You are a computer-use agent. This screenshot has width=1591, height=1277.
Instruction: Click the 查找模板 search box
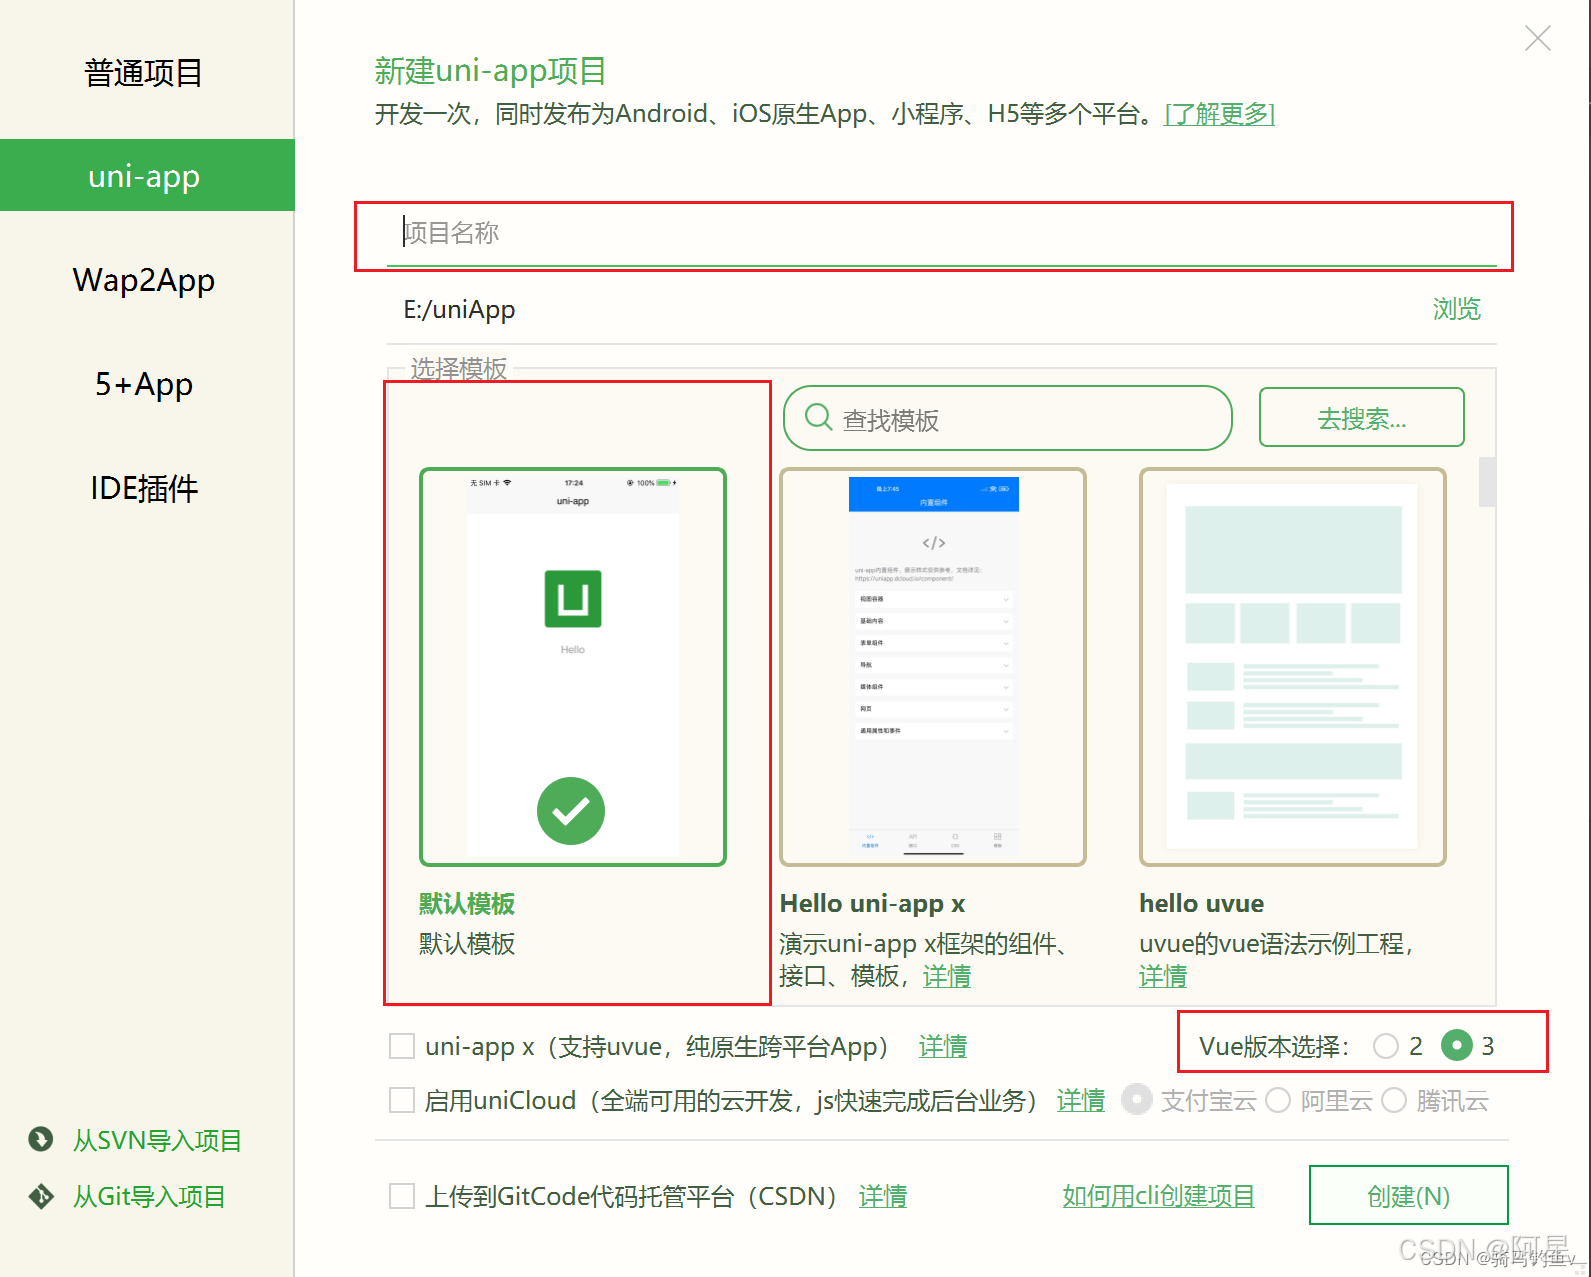(x=1007, y=418)
